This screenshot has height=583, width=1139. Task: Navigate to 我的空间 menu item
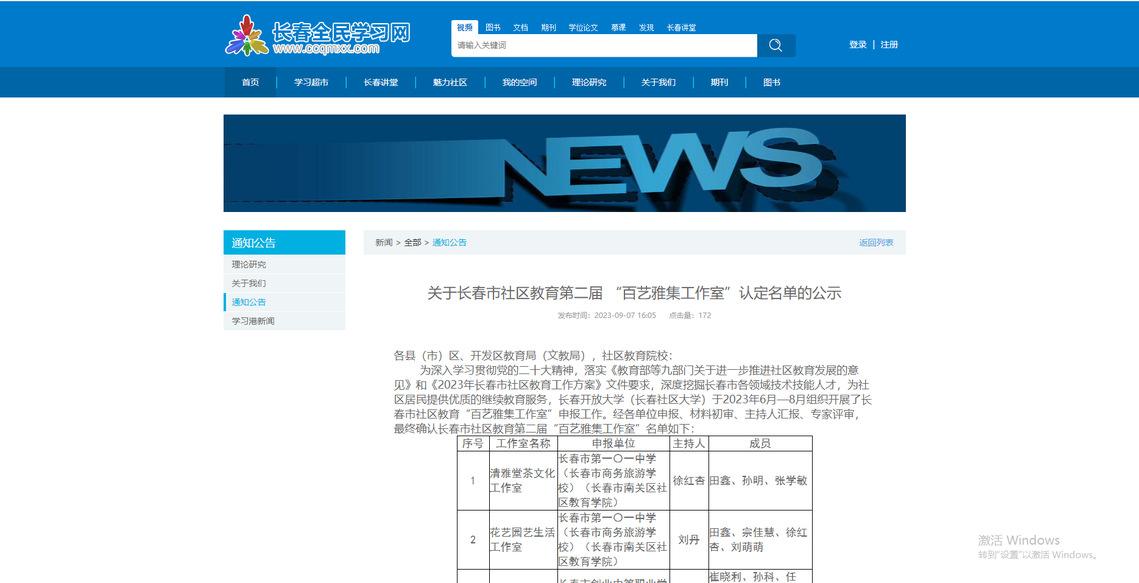coord(519,82)
